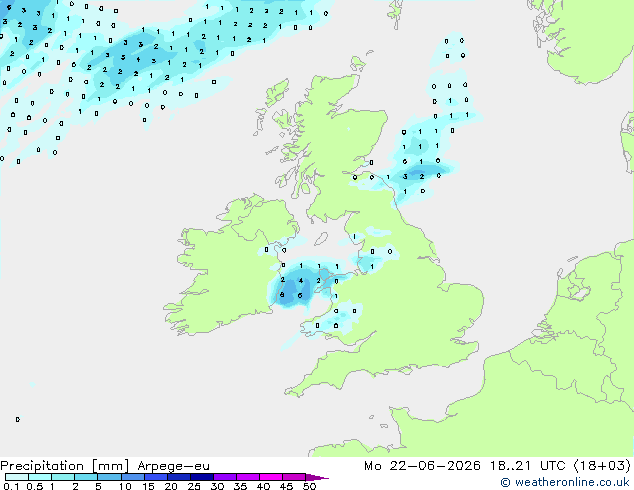634x490 pixels.
Task: Select the 5–10 mm legend swatch
Action: (109, 477)
